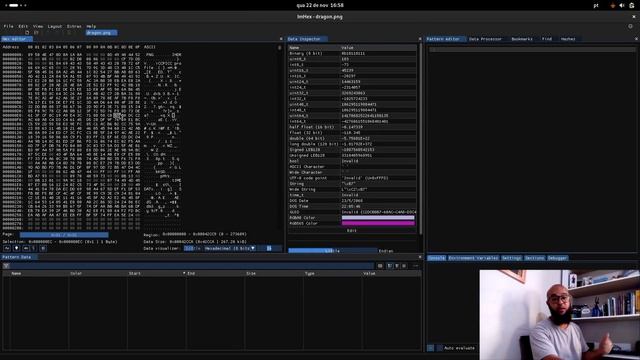Open the Environment Variables tab

point(473,258)
